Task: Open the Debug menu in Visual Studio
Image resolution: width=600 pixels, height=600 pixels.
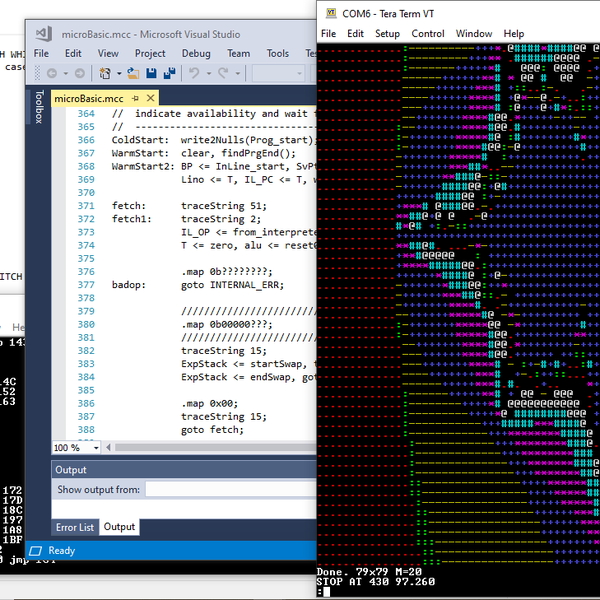Action: pyautogui.click(x=196, y=53)
